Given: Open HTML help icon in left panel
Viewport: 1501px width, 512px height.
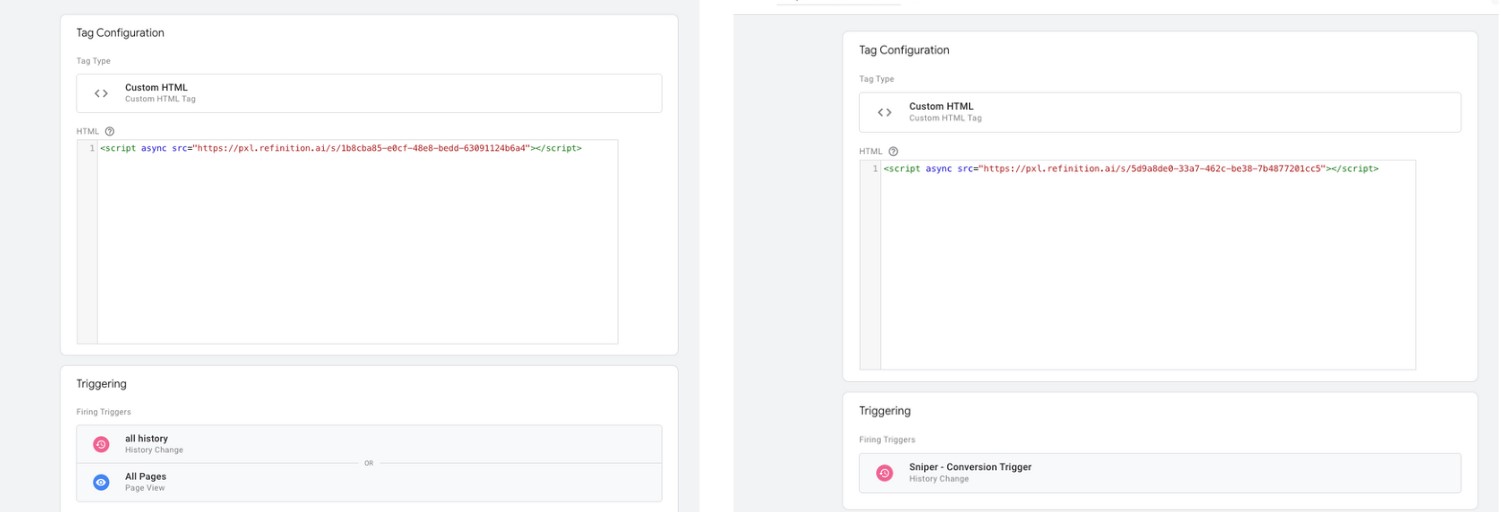Looking at the screenshot, I should pos(110,131).
